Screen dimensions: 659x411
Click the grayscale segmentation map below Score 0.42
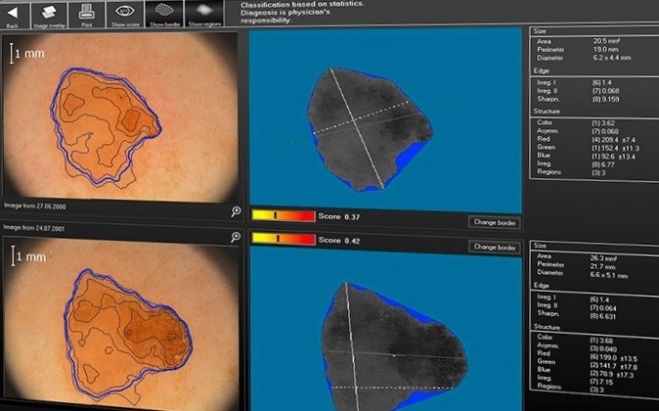point(386,329)
